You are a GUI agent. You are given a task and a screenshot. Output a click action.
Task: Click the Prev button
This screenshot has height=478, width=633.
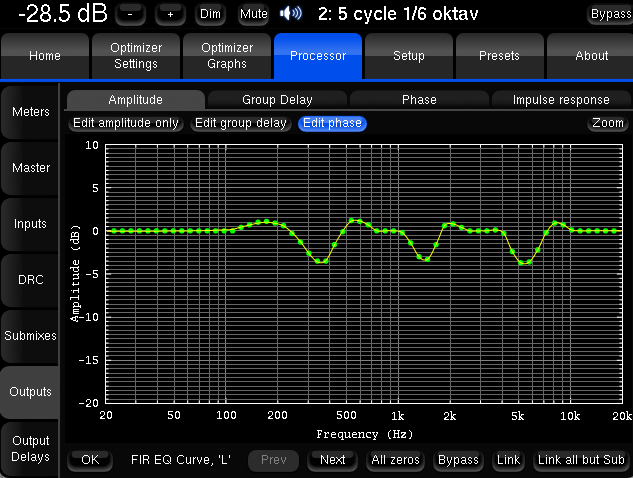tap(274, 460)
